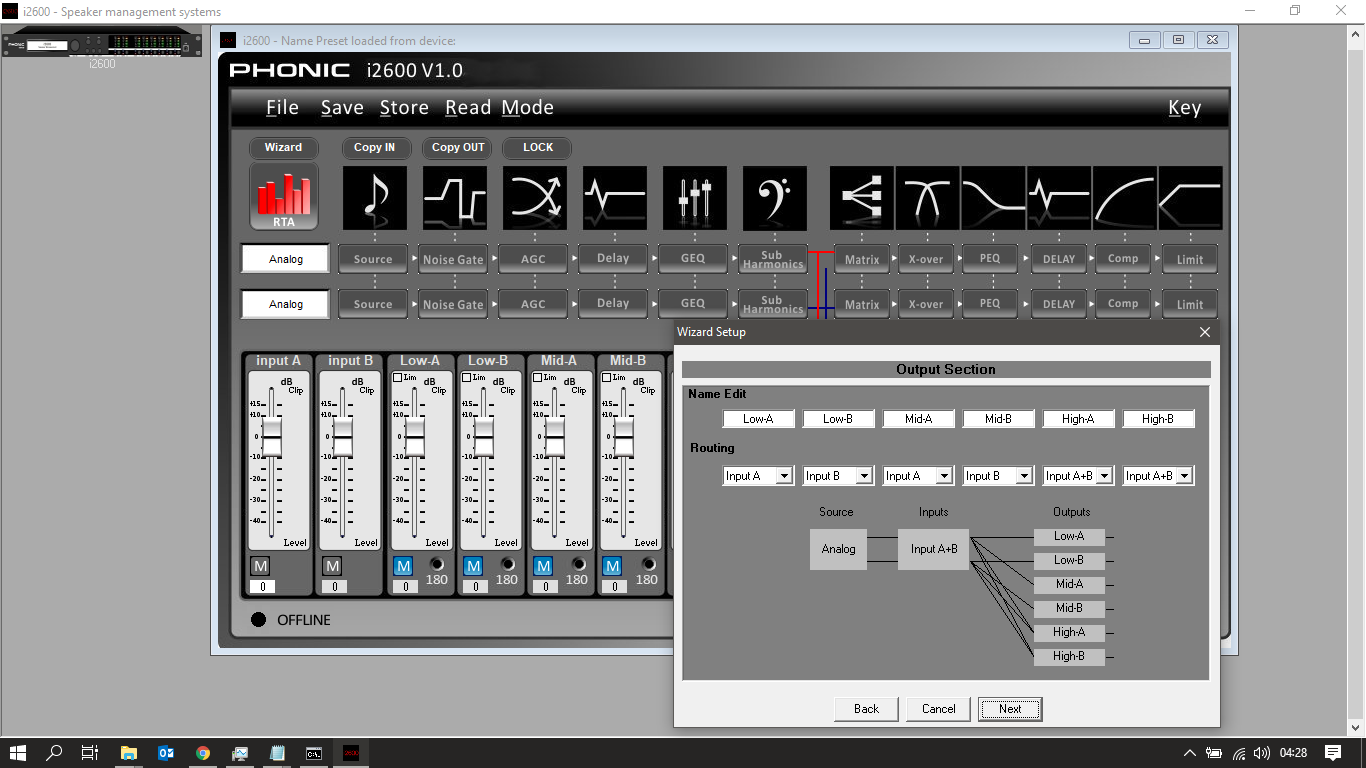Image resolution: width=1366 pixels, height=768 pixels.
Task: Open taskbar search
Action: 55,753
